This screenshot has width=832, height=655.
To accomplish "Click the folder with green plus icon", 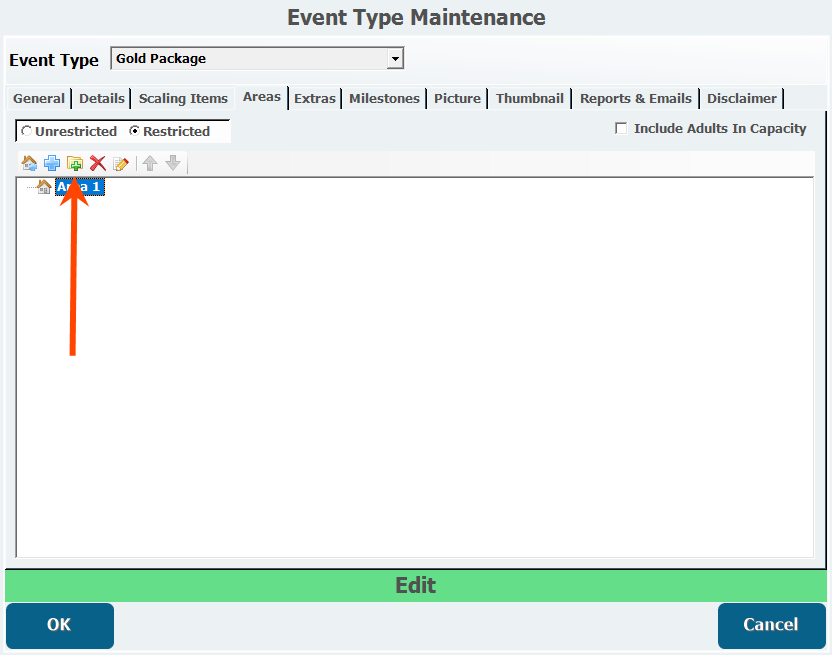I will pyautogui.click(x=75, y=164).
